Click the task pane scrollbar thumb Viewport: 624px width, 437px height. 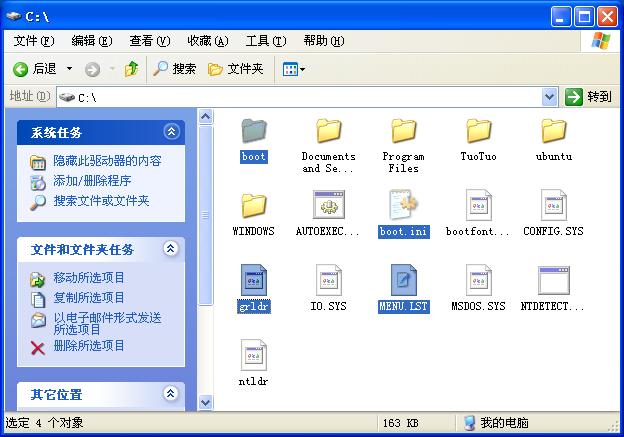coord(205,215)
